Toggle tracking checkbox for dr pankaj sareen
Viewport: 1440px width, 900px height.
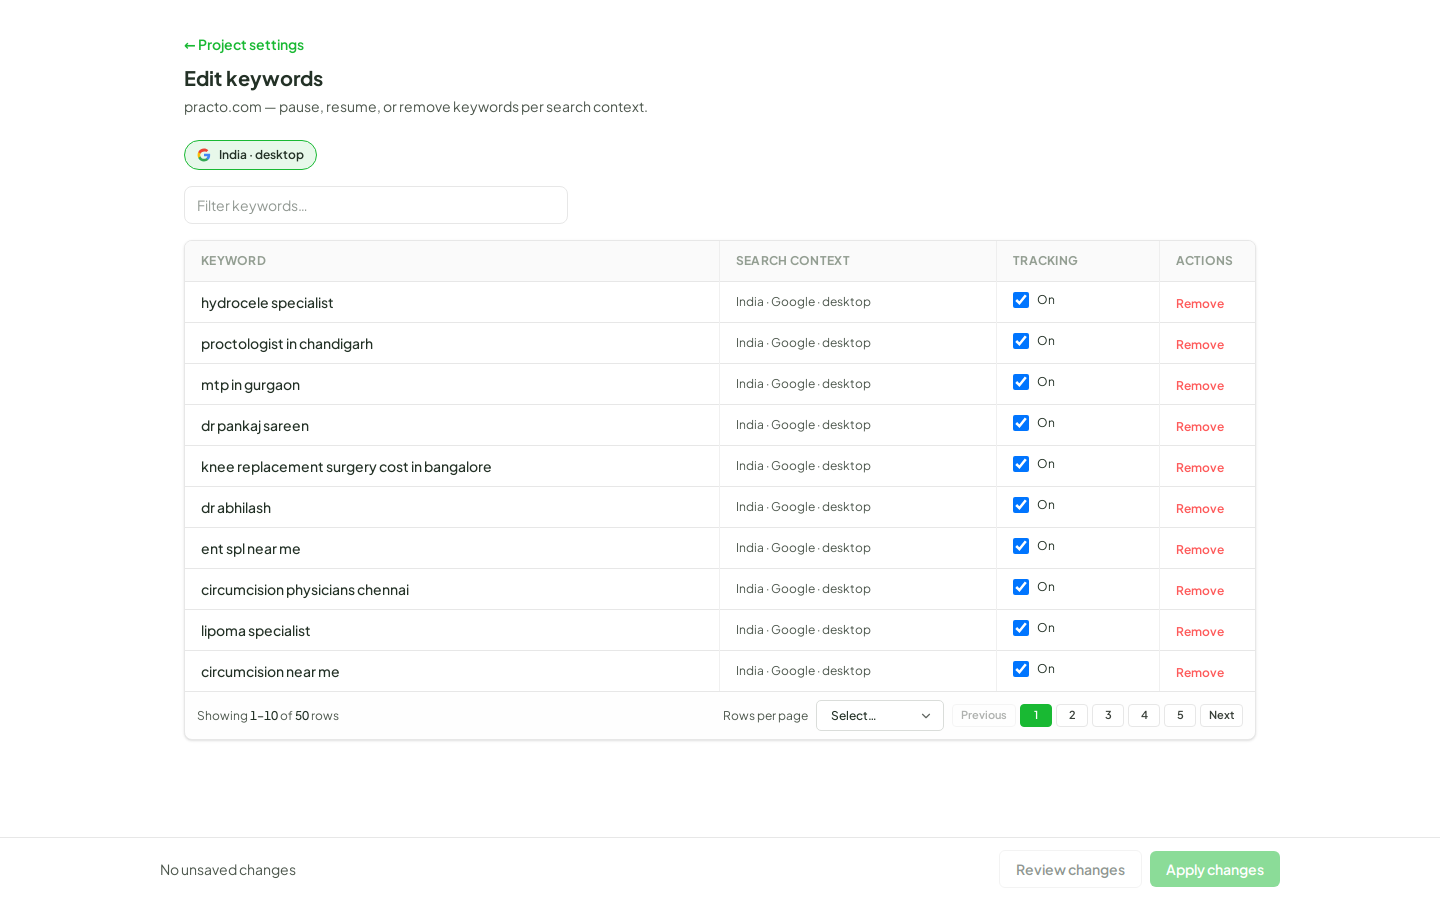[1021, 423]
